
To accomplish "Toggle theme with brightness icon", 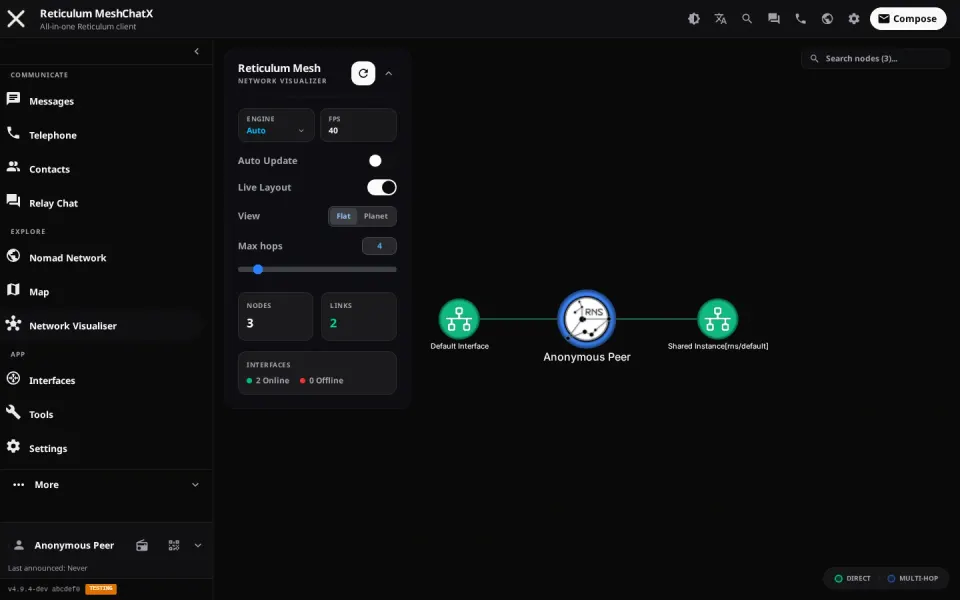I will pos(694,18).
